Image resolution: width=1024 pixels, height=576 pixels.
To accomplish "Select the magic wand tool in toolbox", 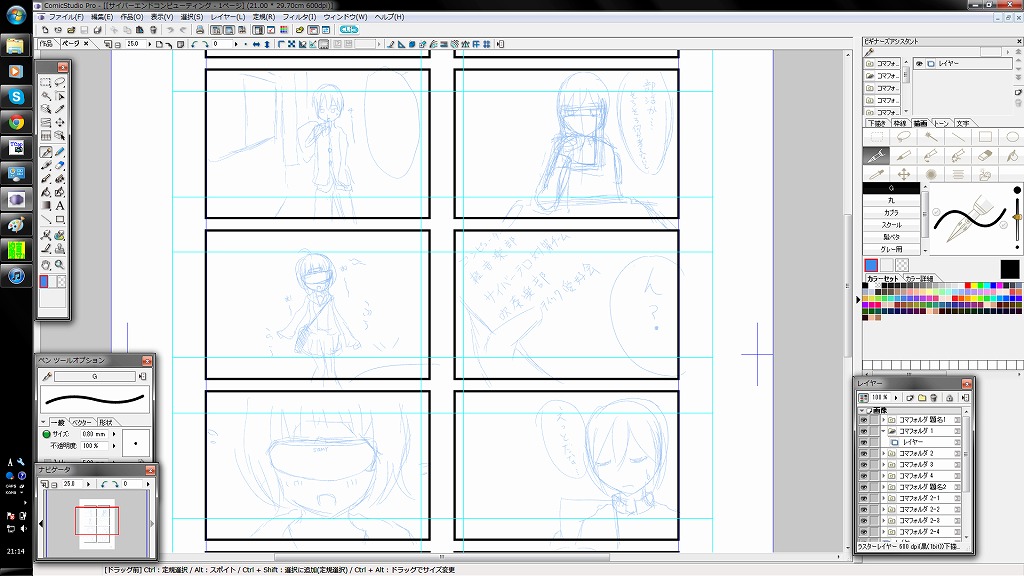I will [46, 96].
